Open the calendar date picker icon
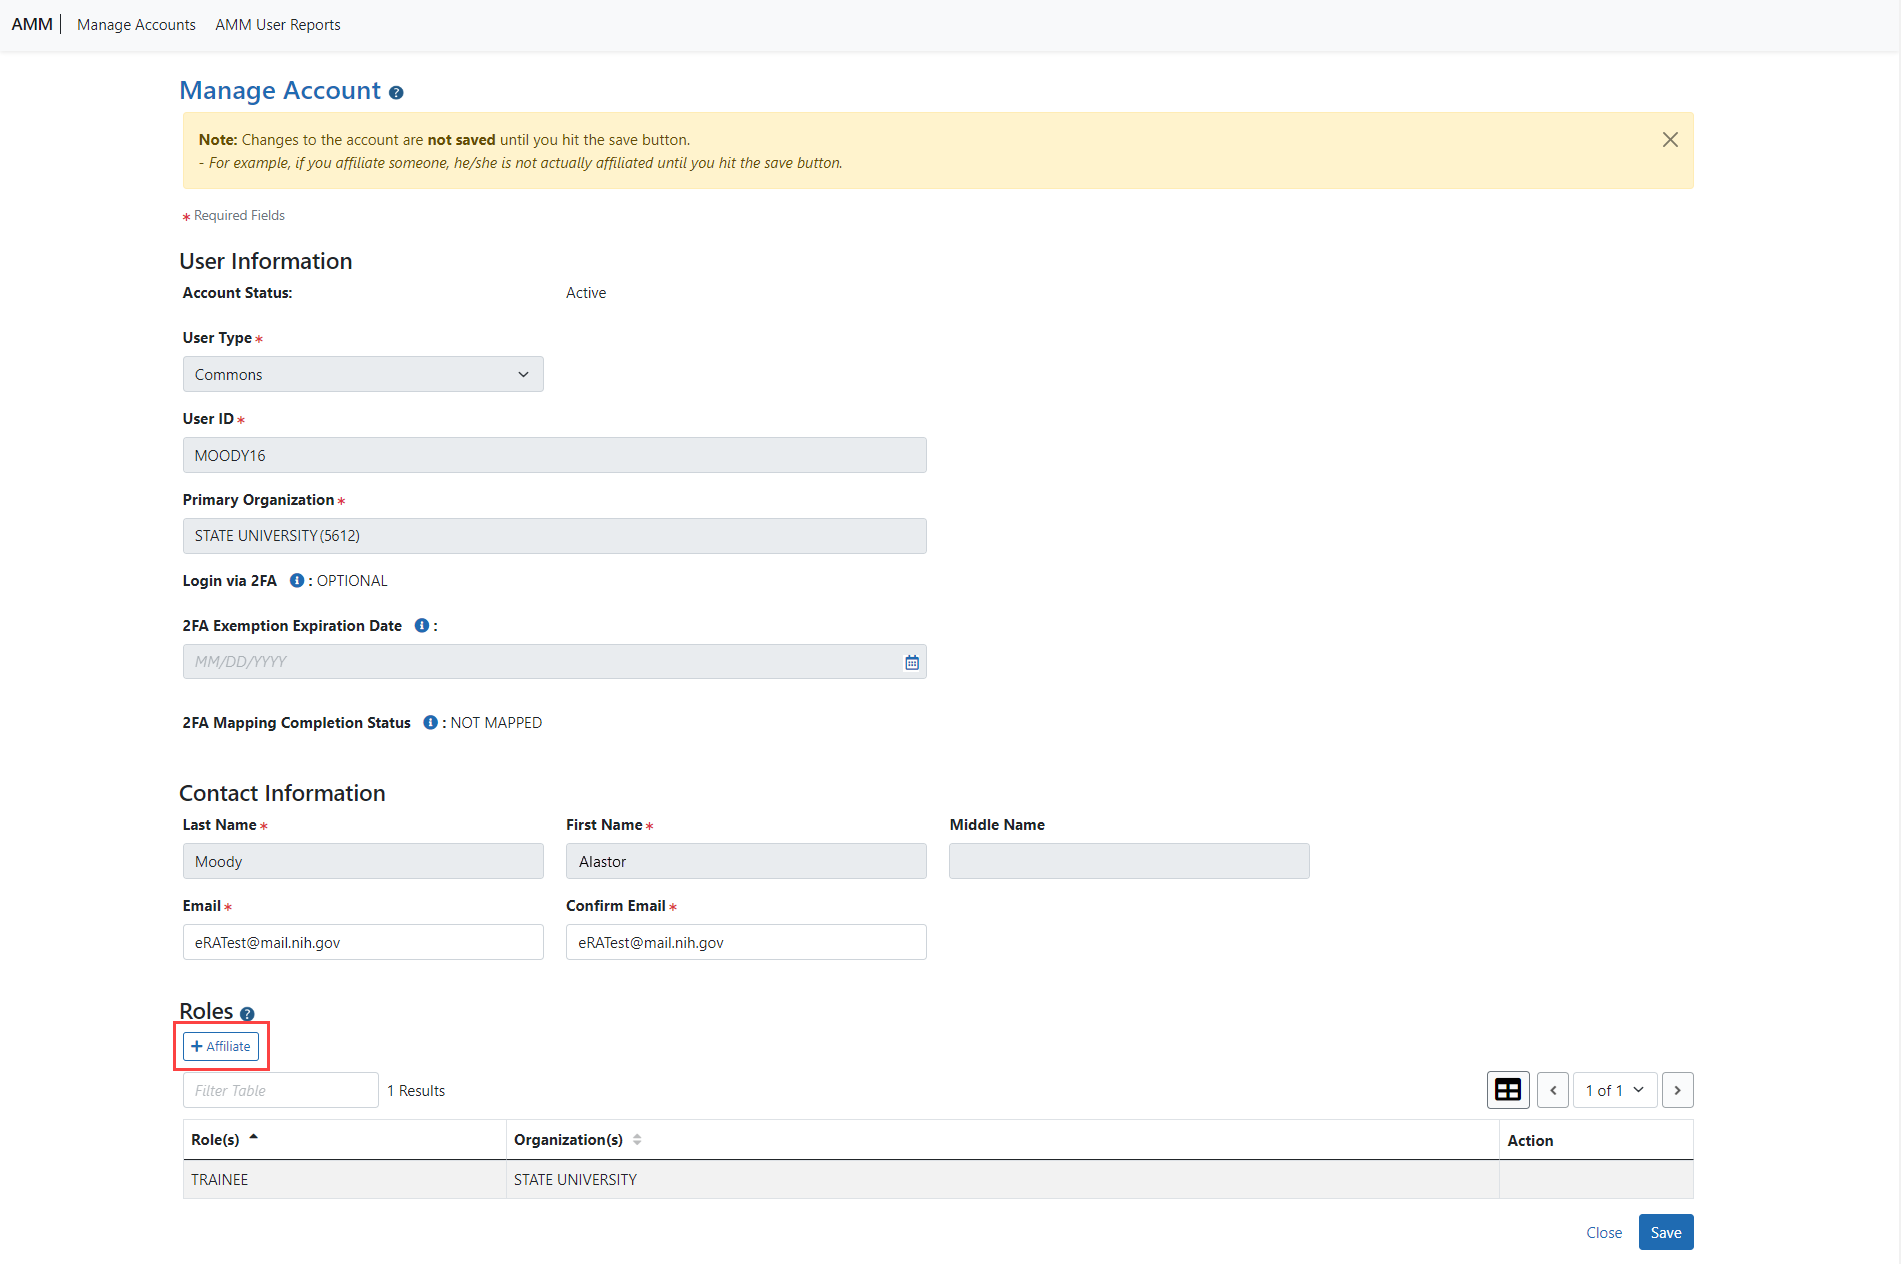The height and width of the screenshot is (1264, 1901). (912, 662)
